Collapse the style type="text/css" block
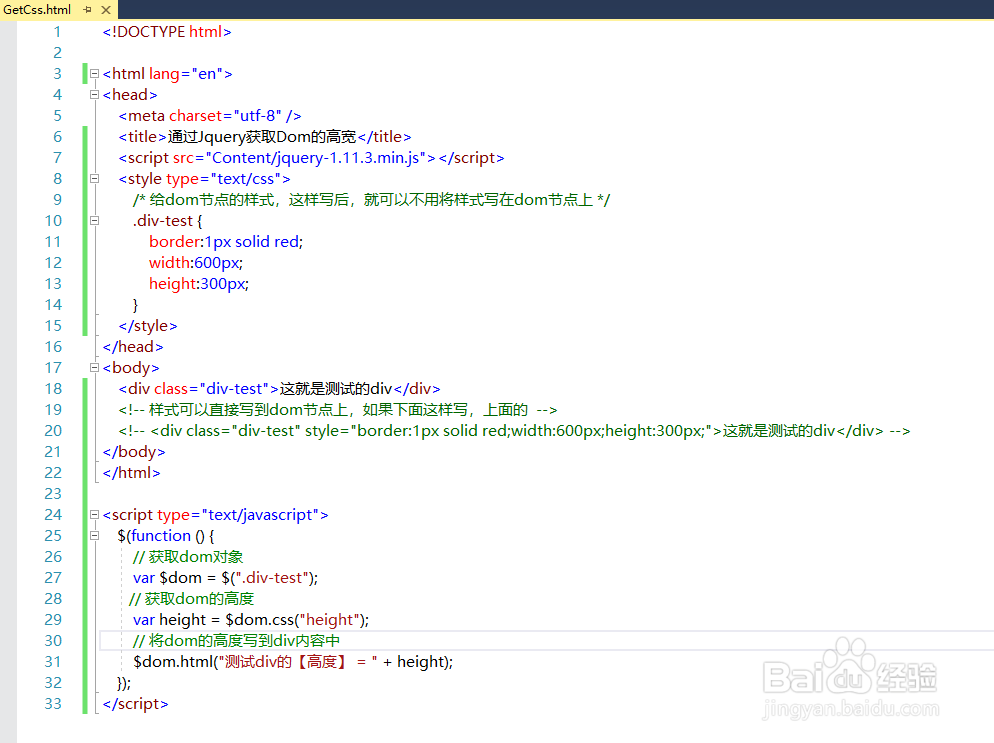 (94, 179)
